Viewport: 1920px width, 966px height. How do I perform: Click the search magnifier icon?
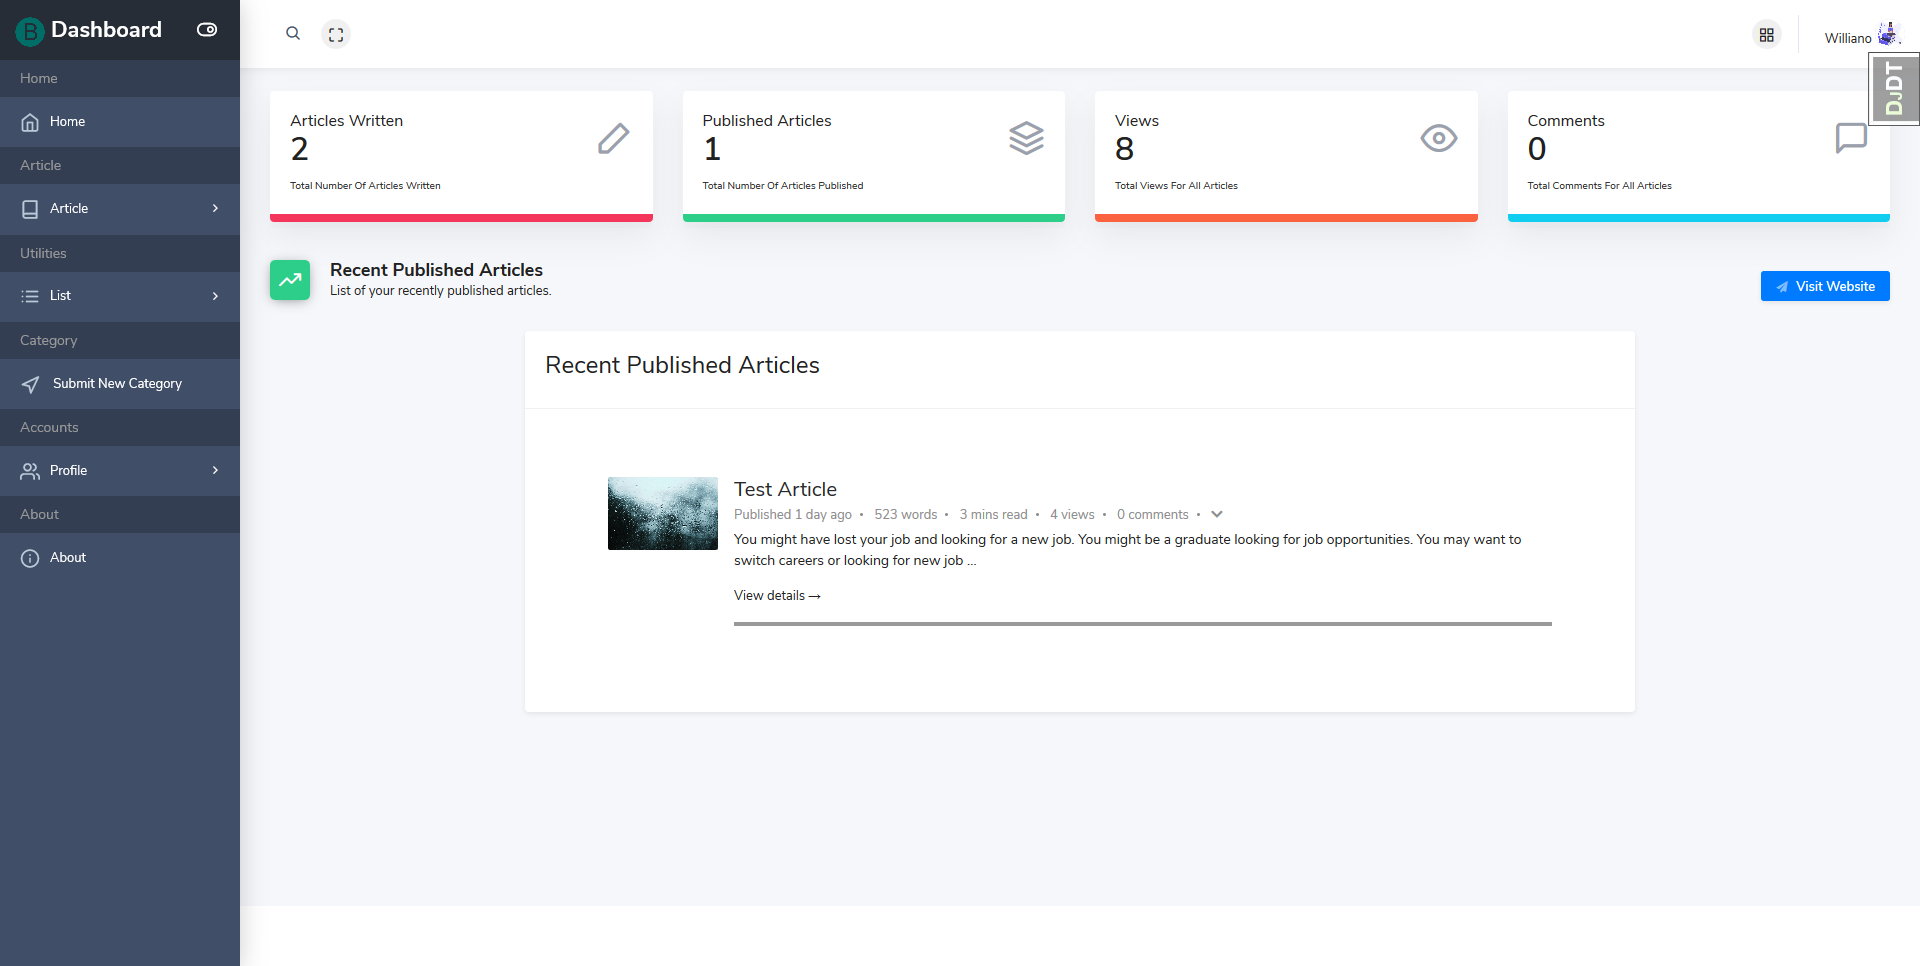pos(293,34)
